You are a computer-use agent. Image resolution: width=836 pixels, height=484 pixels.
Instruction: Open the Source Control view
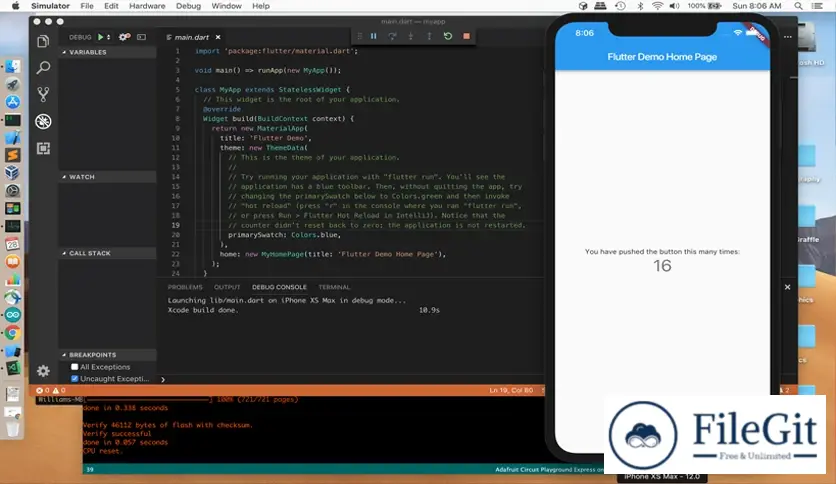pos(43,94)
